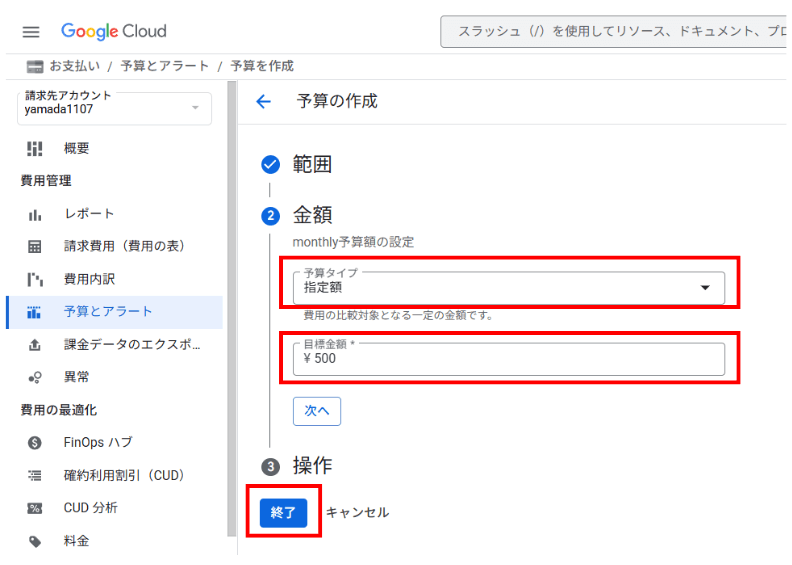Click the キャンセル button
This screenshot has width=792, height=565.
point(357,512)
